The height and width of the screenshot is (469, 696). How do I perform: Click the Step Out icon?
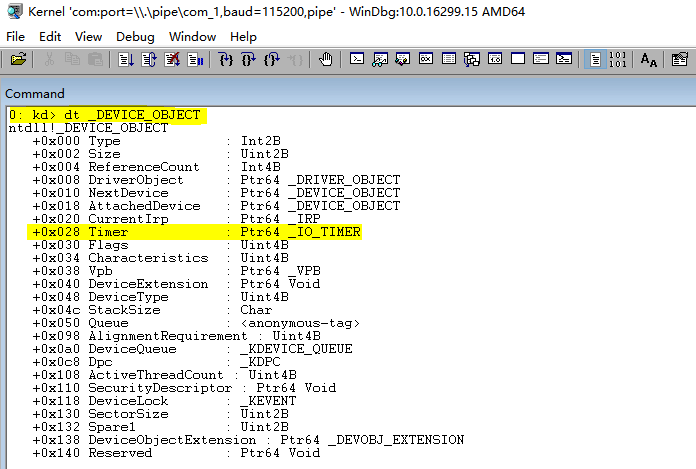(272, 59)
